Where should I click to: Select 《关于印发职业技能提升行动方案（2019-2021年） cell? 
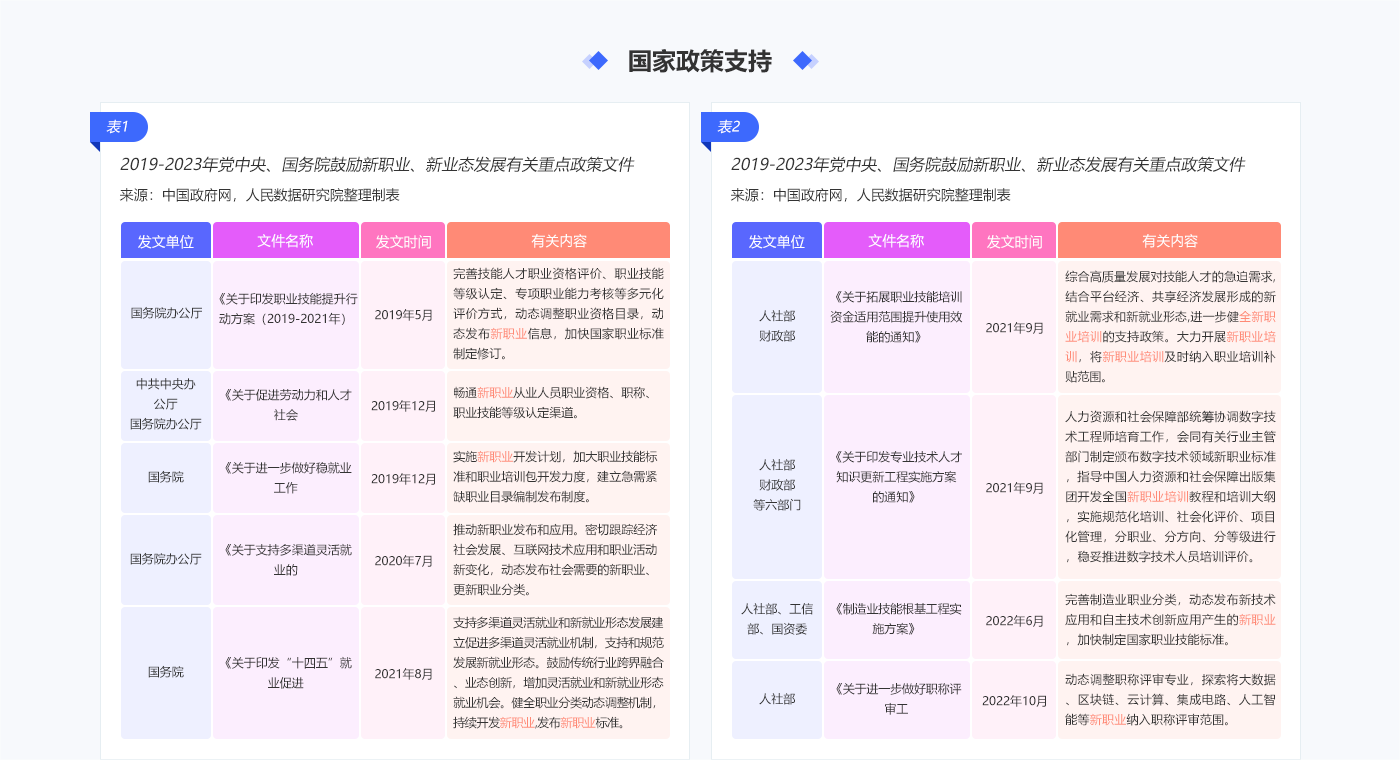286,314
